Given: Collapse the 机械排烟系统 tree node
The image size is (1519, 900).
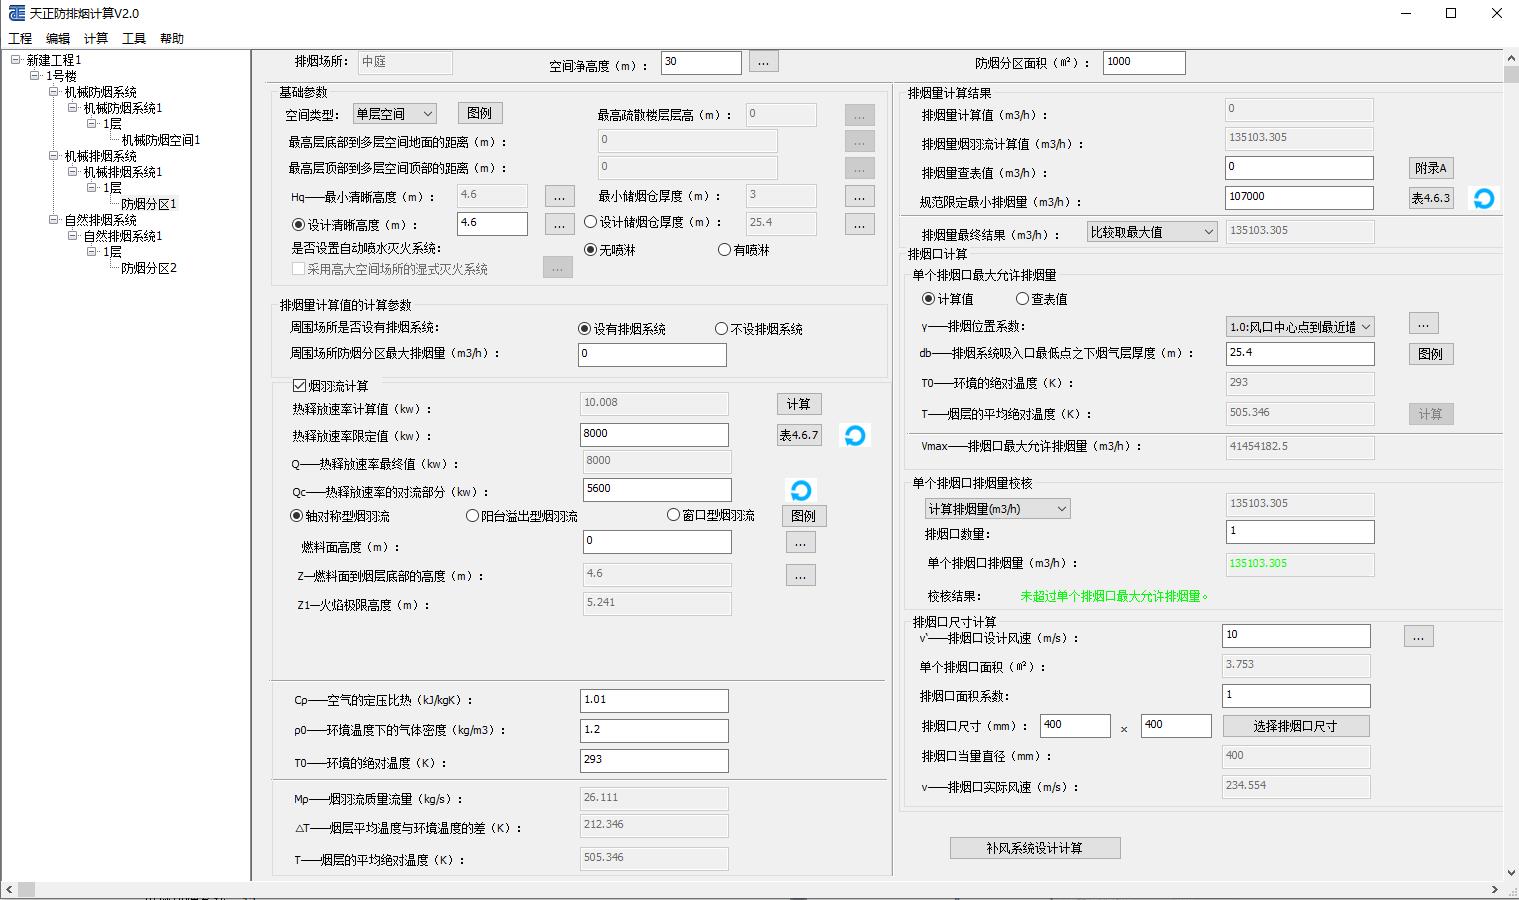Looking at the screenshot, I should (x=55, y=156).
